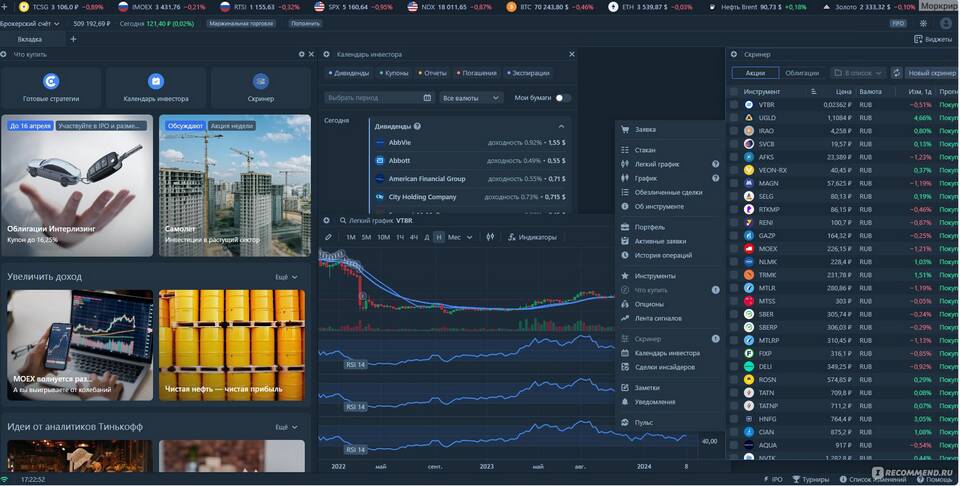Open column settings icon next to Инструмент
The width and height of the screenshot is (960, 486).
pyautogui.click(x=813, y=92)
